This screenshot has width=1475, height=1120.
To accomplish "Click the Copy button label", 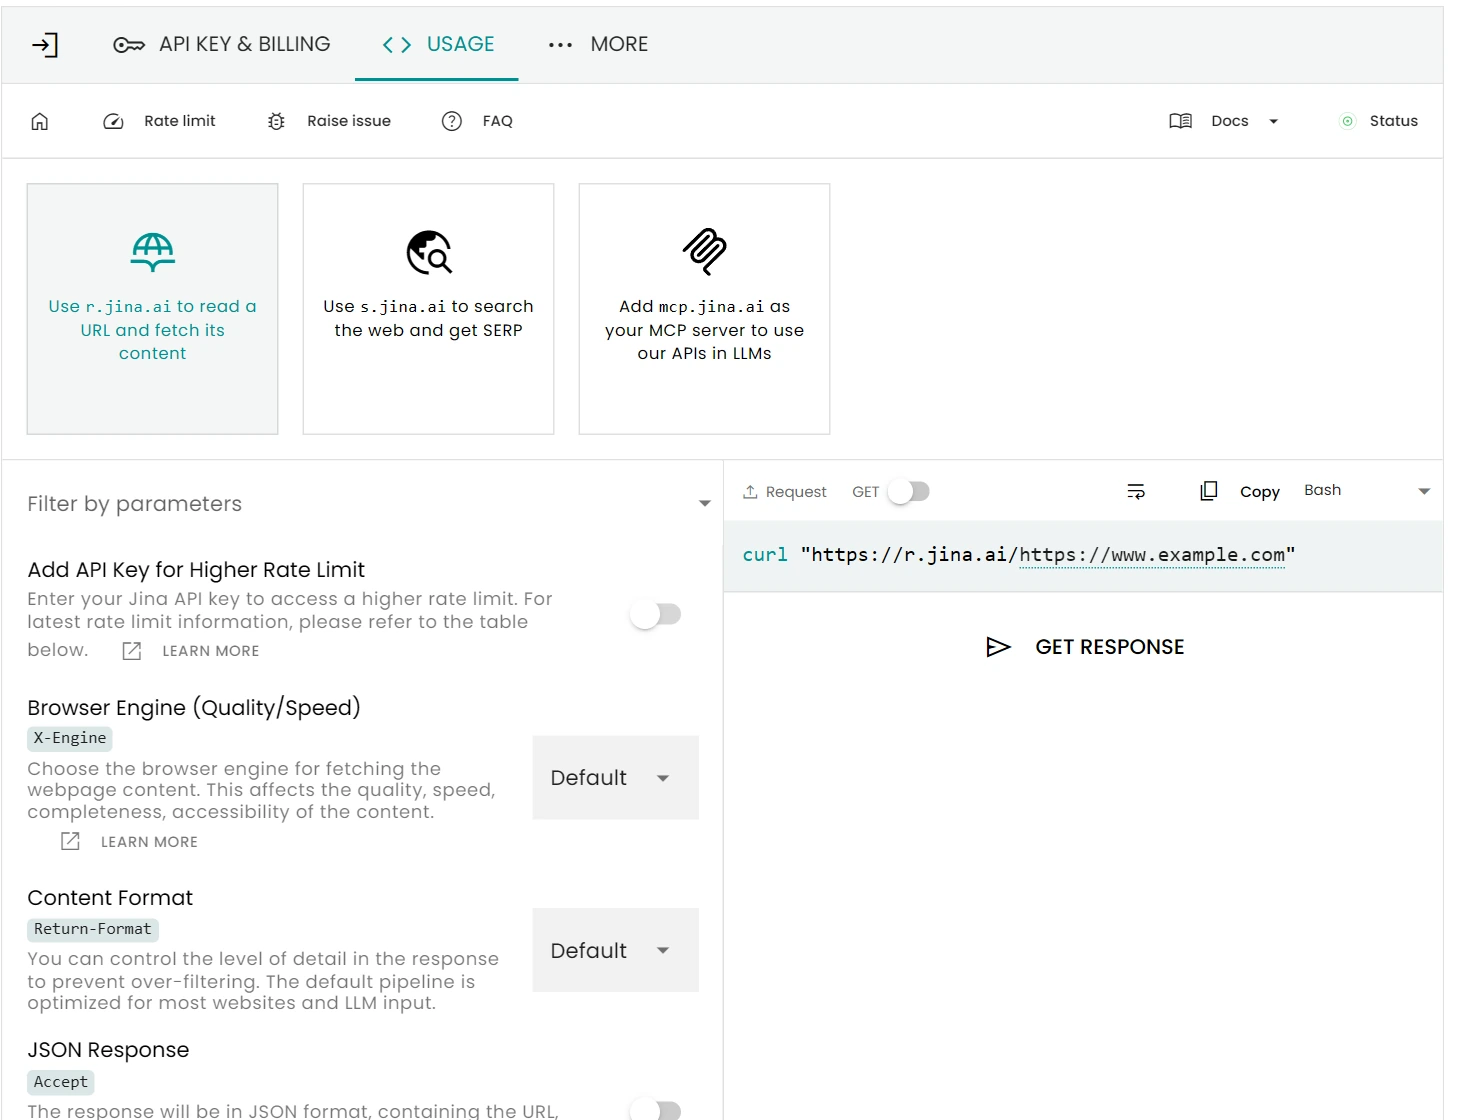I will click(x=1260, y=492).
